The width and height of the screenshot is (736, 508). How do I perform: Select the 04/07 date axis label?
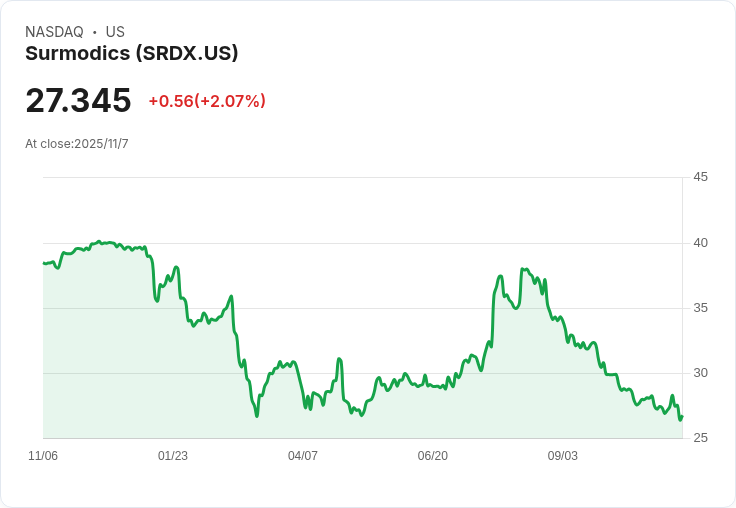click(303, 456)
